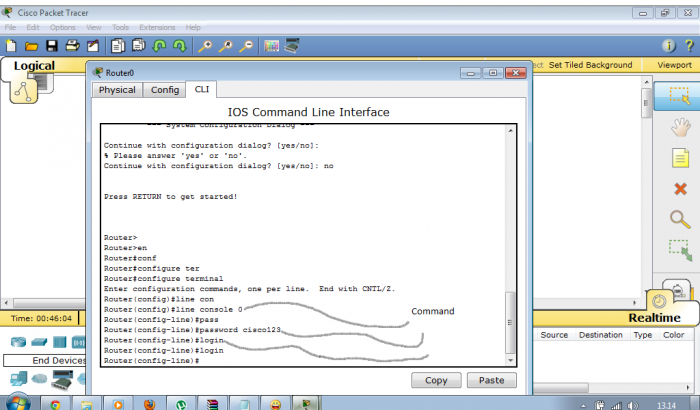The height and width of the screenshot is (410, 700).
Task: Click the volume icon in system tray
Action: [x=631, y=405]
